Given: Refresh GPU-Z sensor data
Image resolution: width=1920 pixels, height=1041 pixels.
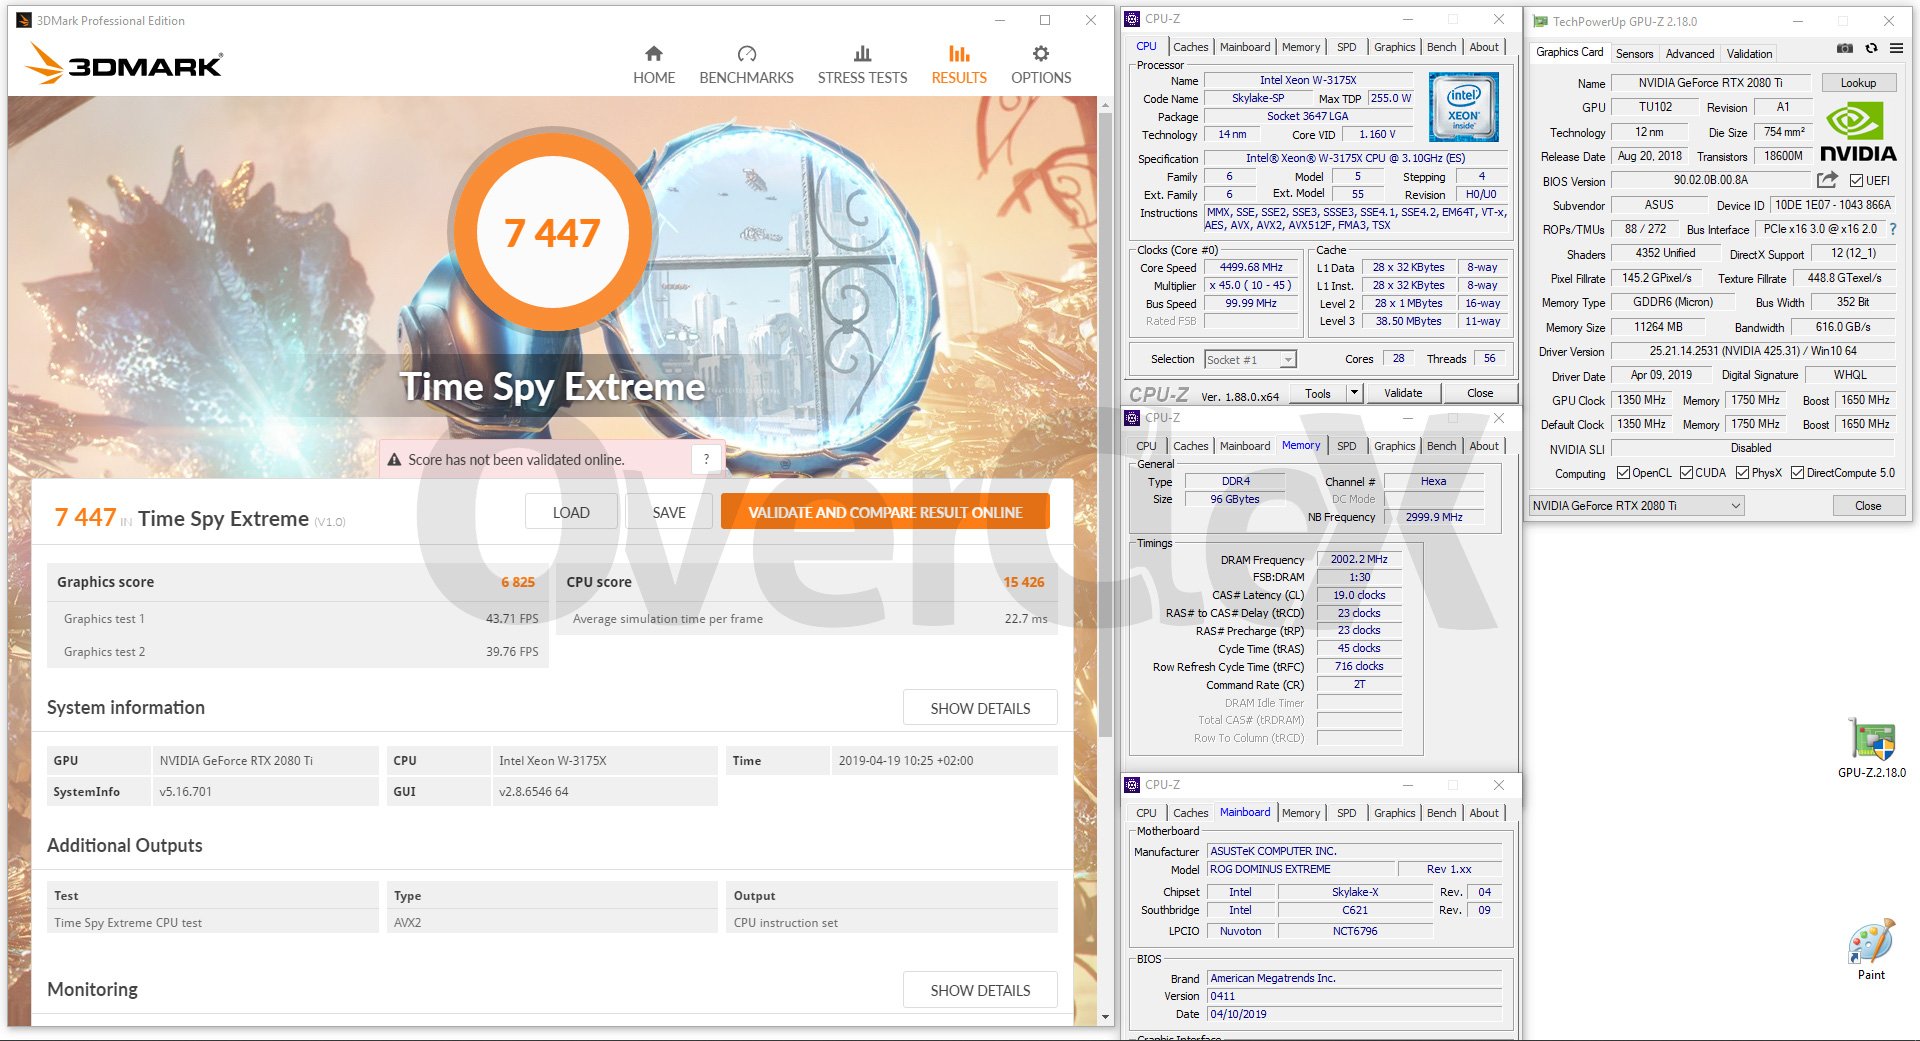Looking at the screenshot, I should click(1871, 48).
